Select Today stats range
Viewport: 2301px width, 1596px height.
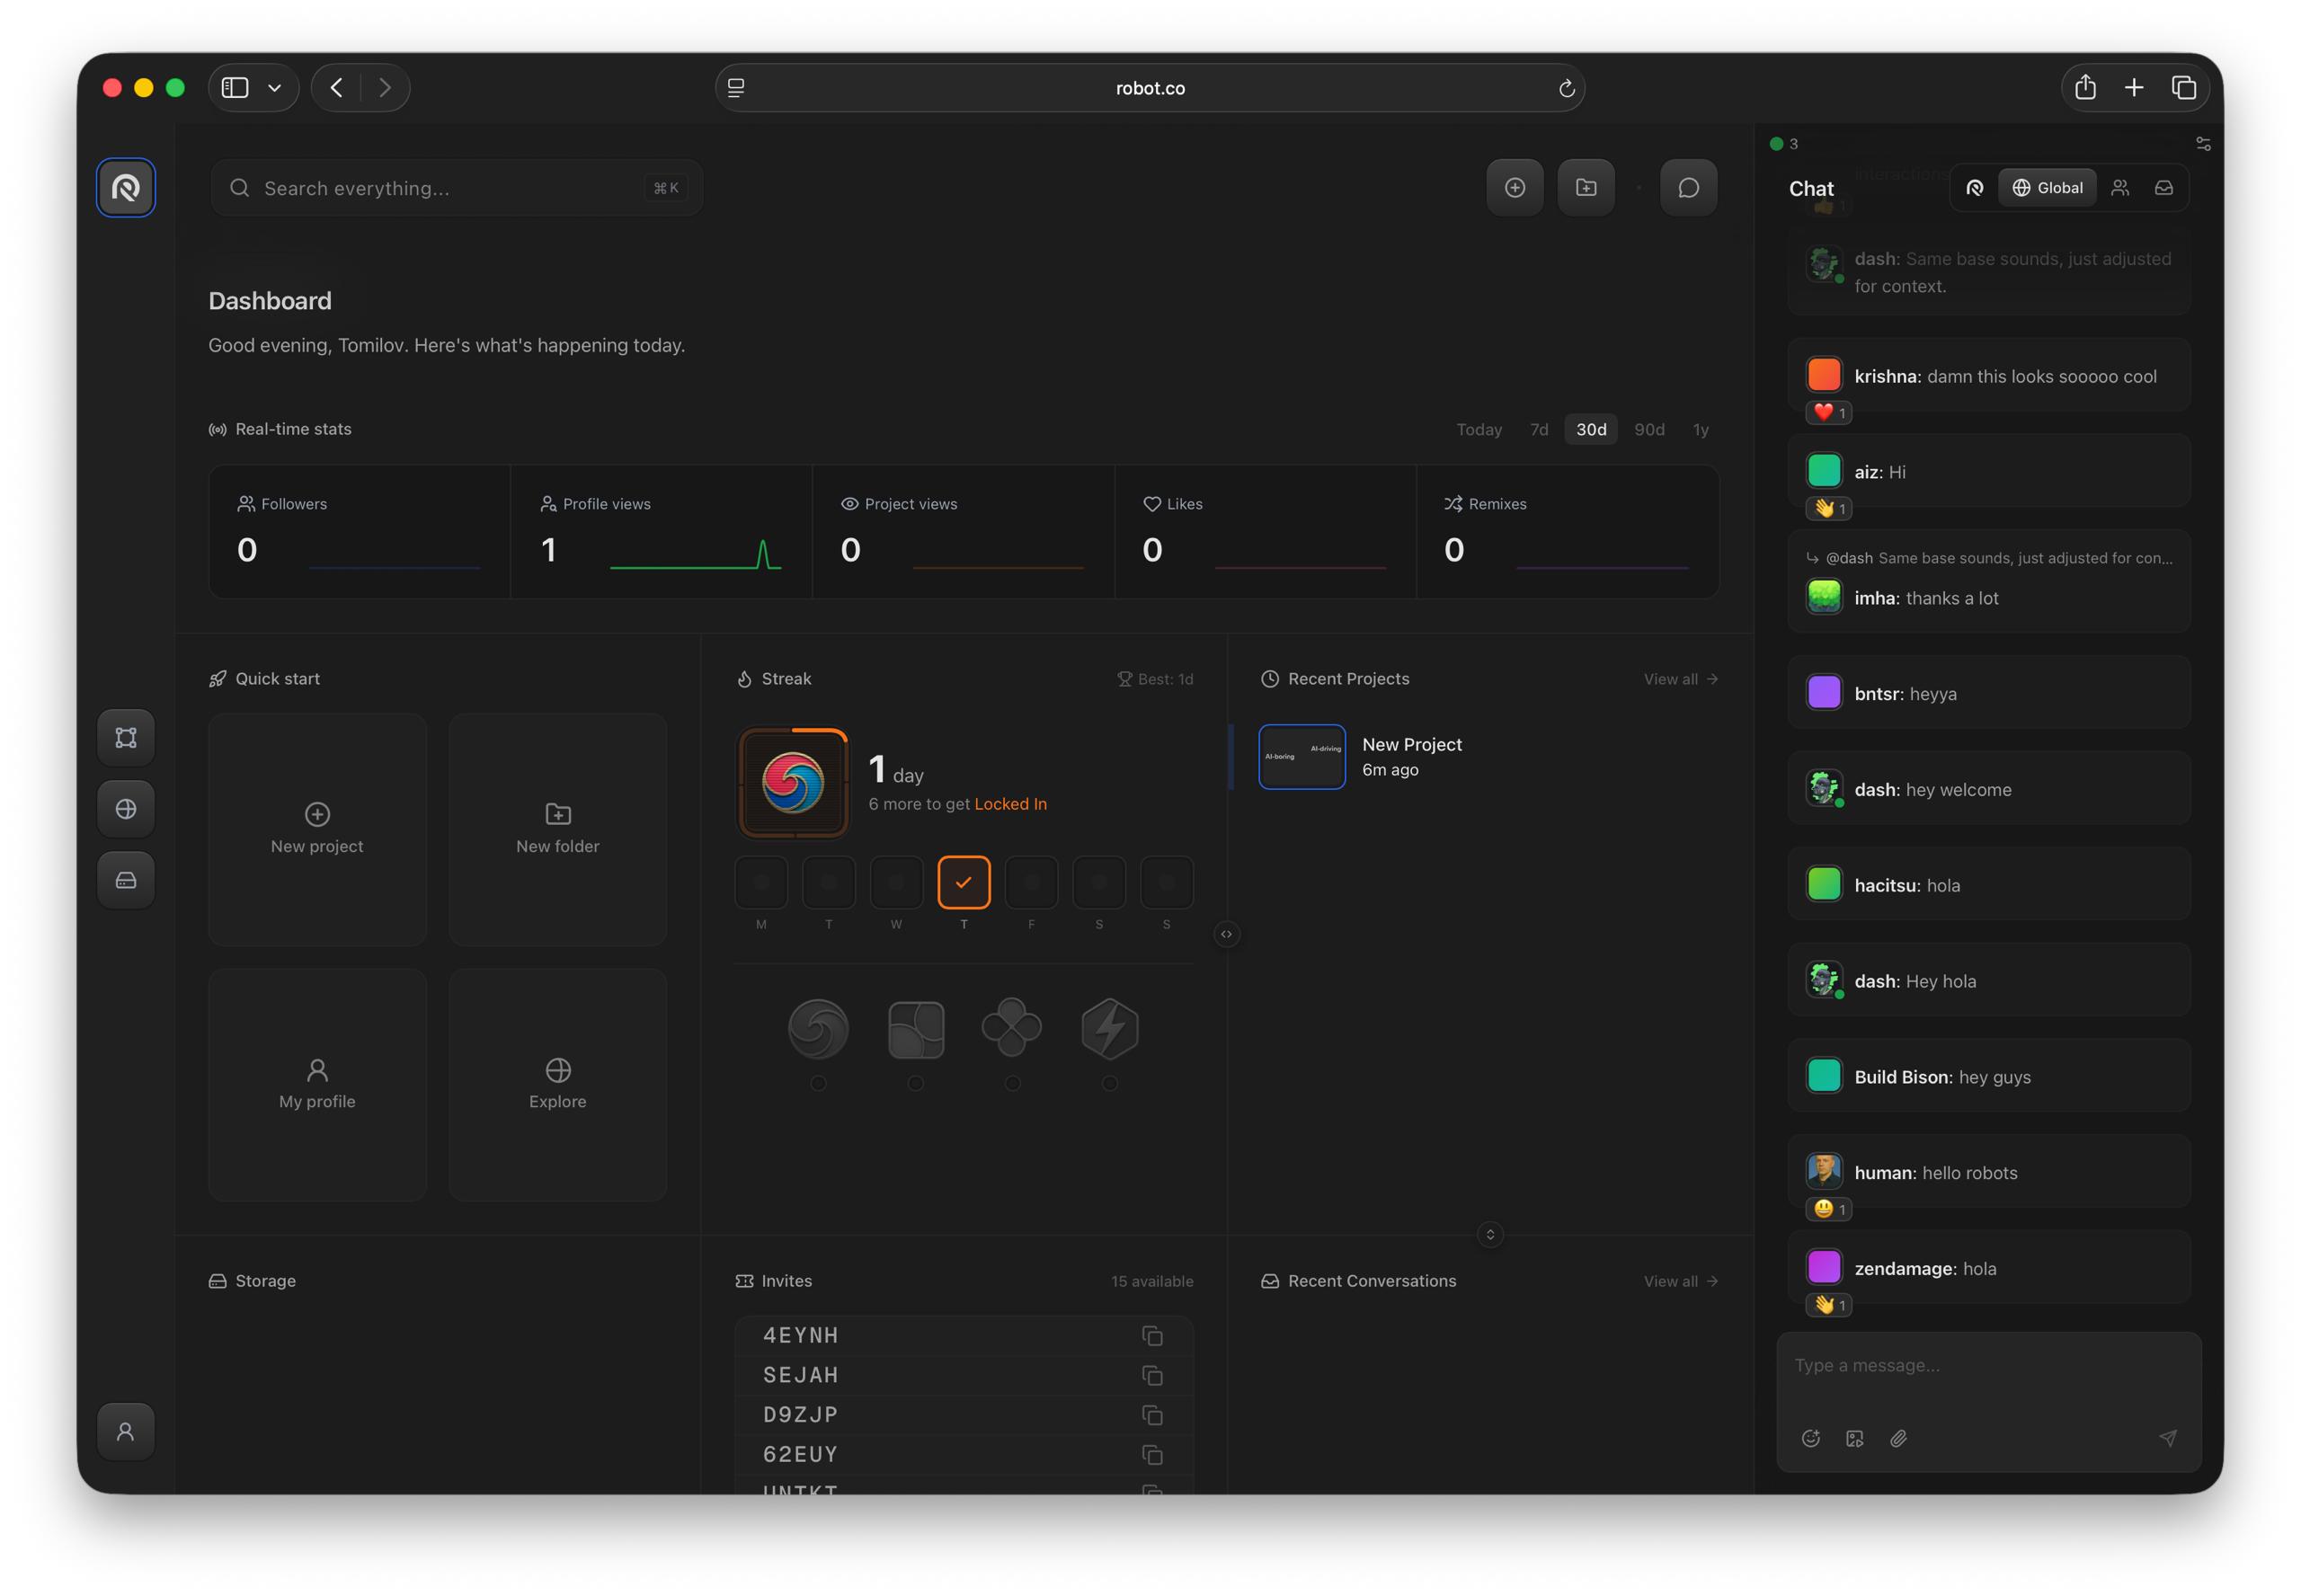coord(1479,430)
